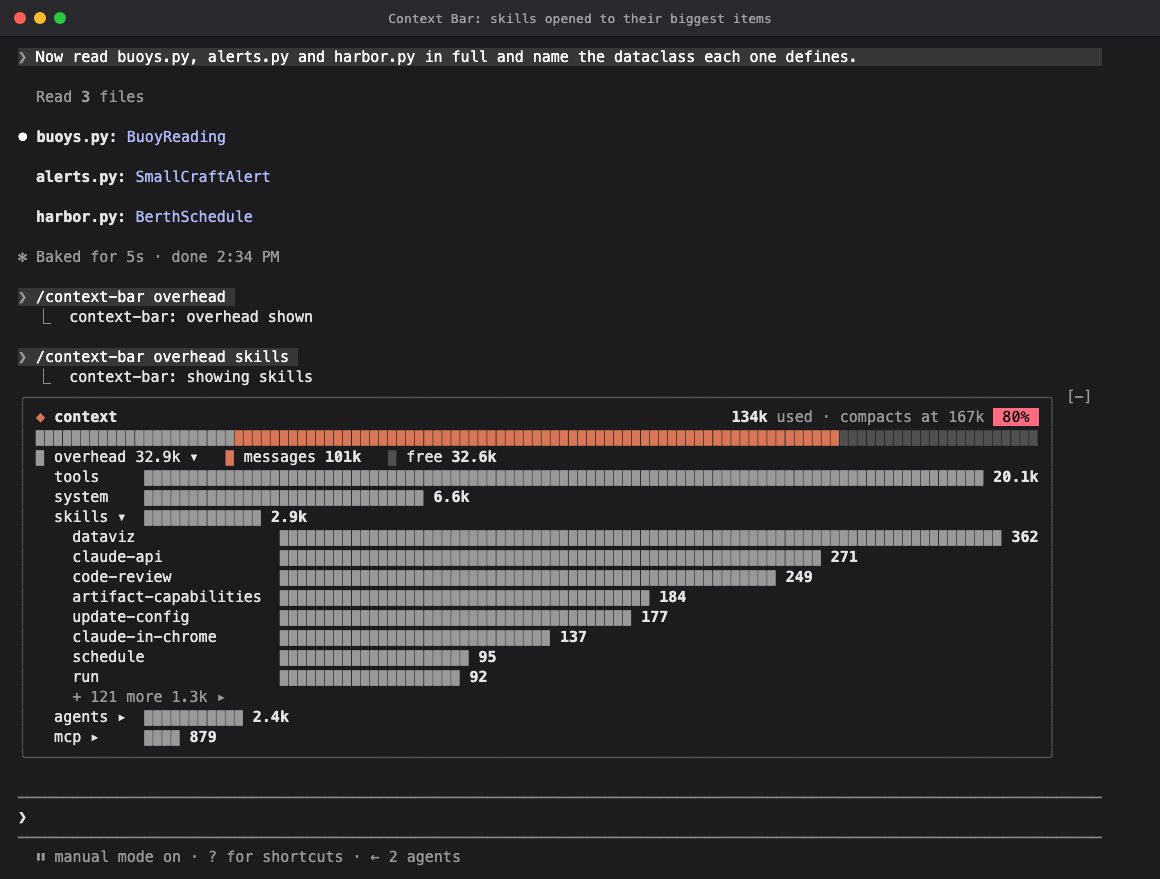This screenshot has width=1160, height=879.
Task: Click the mcp 879 value
Action: coord(203,737)
